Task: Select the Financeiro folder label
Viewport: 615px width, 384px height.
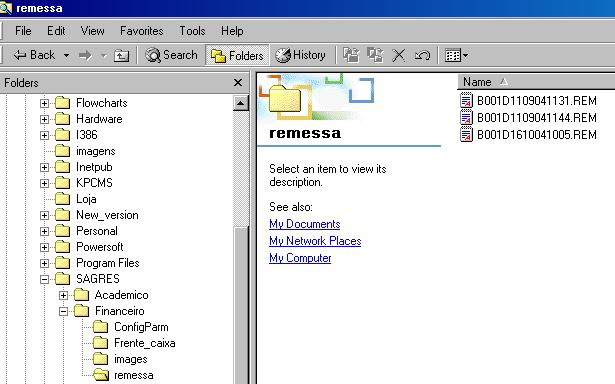Action: pyautogui.click(x=120, y=311)
